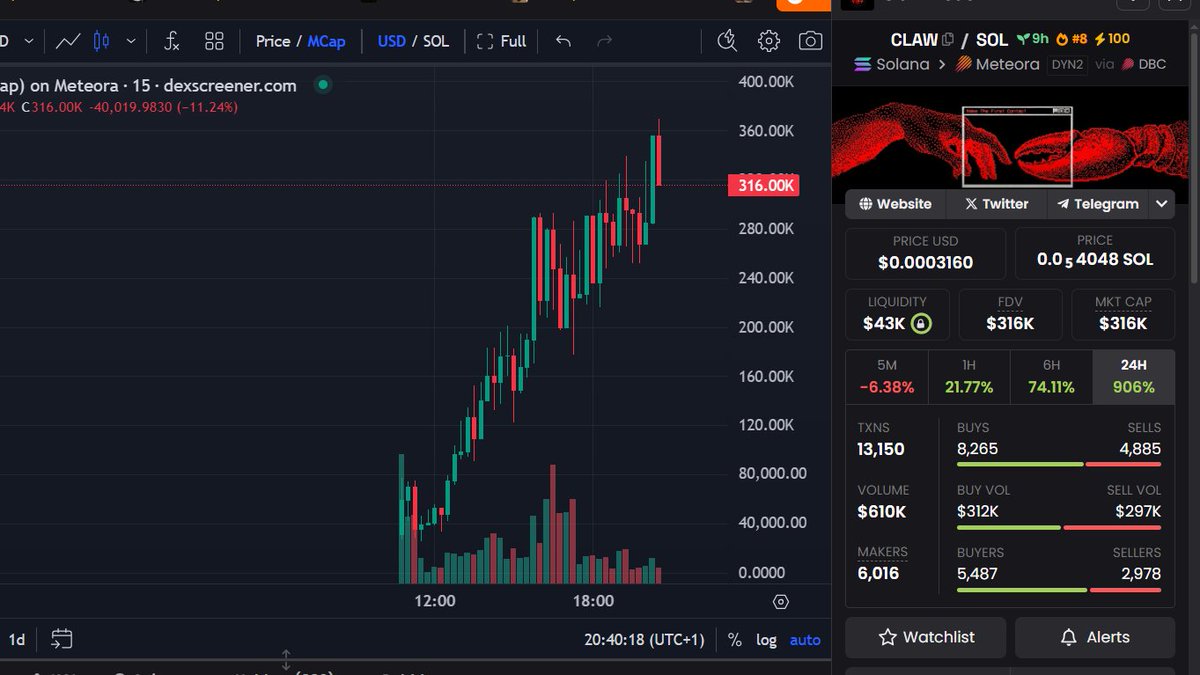The height and width of the screenshot is (675, 1200).
Task: Open the line chart style icon
Action: (68, 41)
